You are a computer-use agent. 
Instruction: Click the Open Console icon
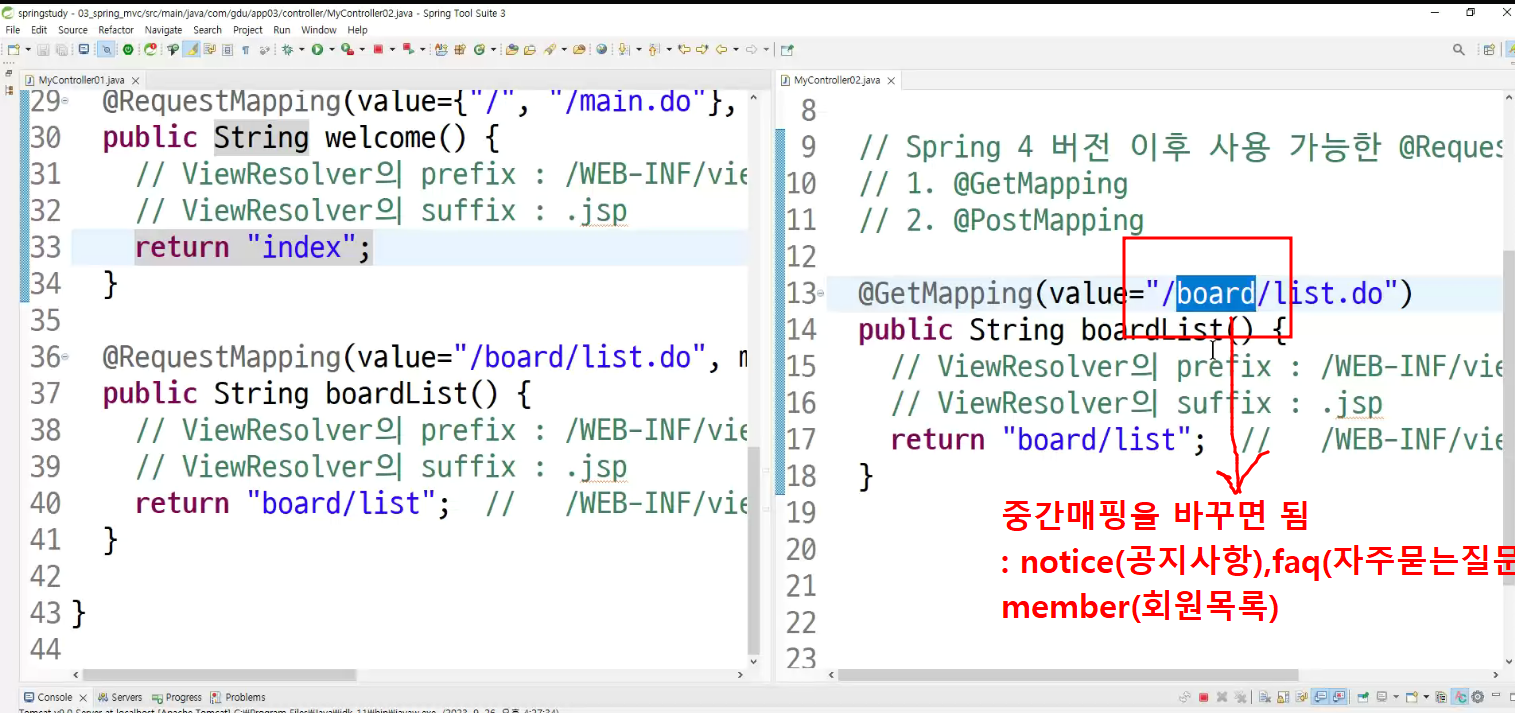(x=1411, y=697)
